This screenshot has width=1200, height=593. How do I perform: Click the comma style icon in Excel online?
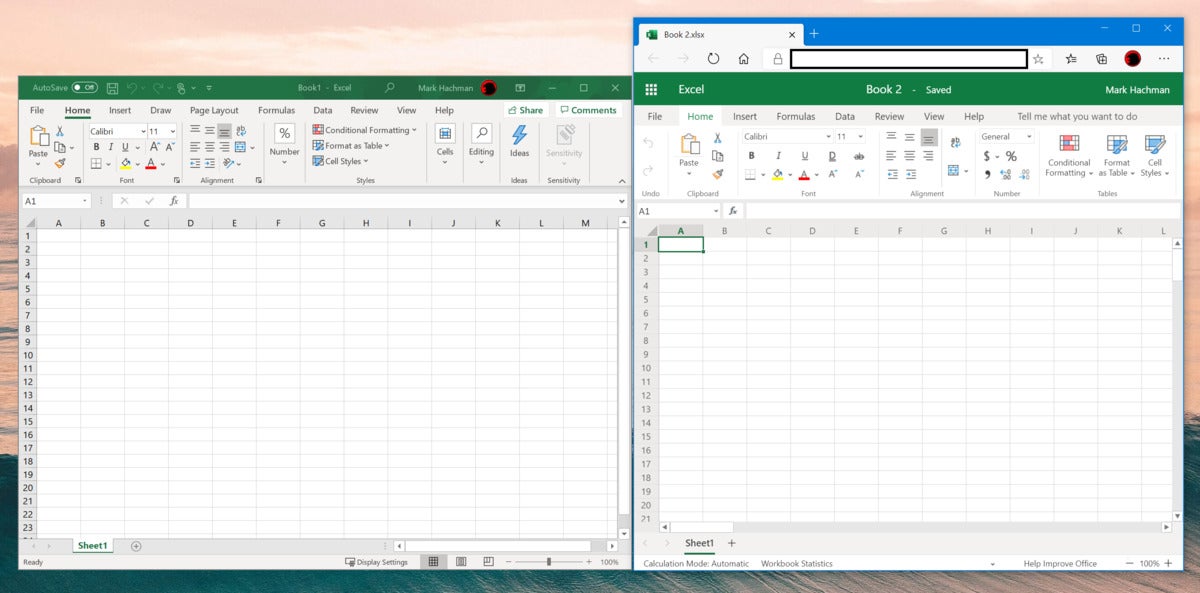(x=987, y=174)
